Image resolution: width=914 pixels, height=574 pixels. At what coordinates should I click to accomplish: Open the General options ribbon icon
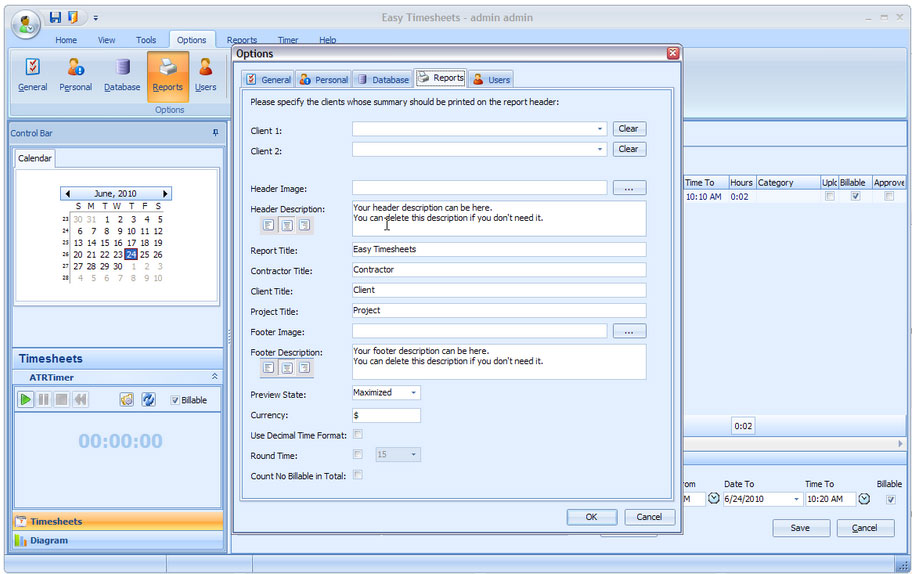tap(33, 76)
